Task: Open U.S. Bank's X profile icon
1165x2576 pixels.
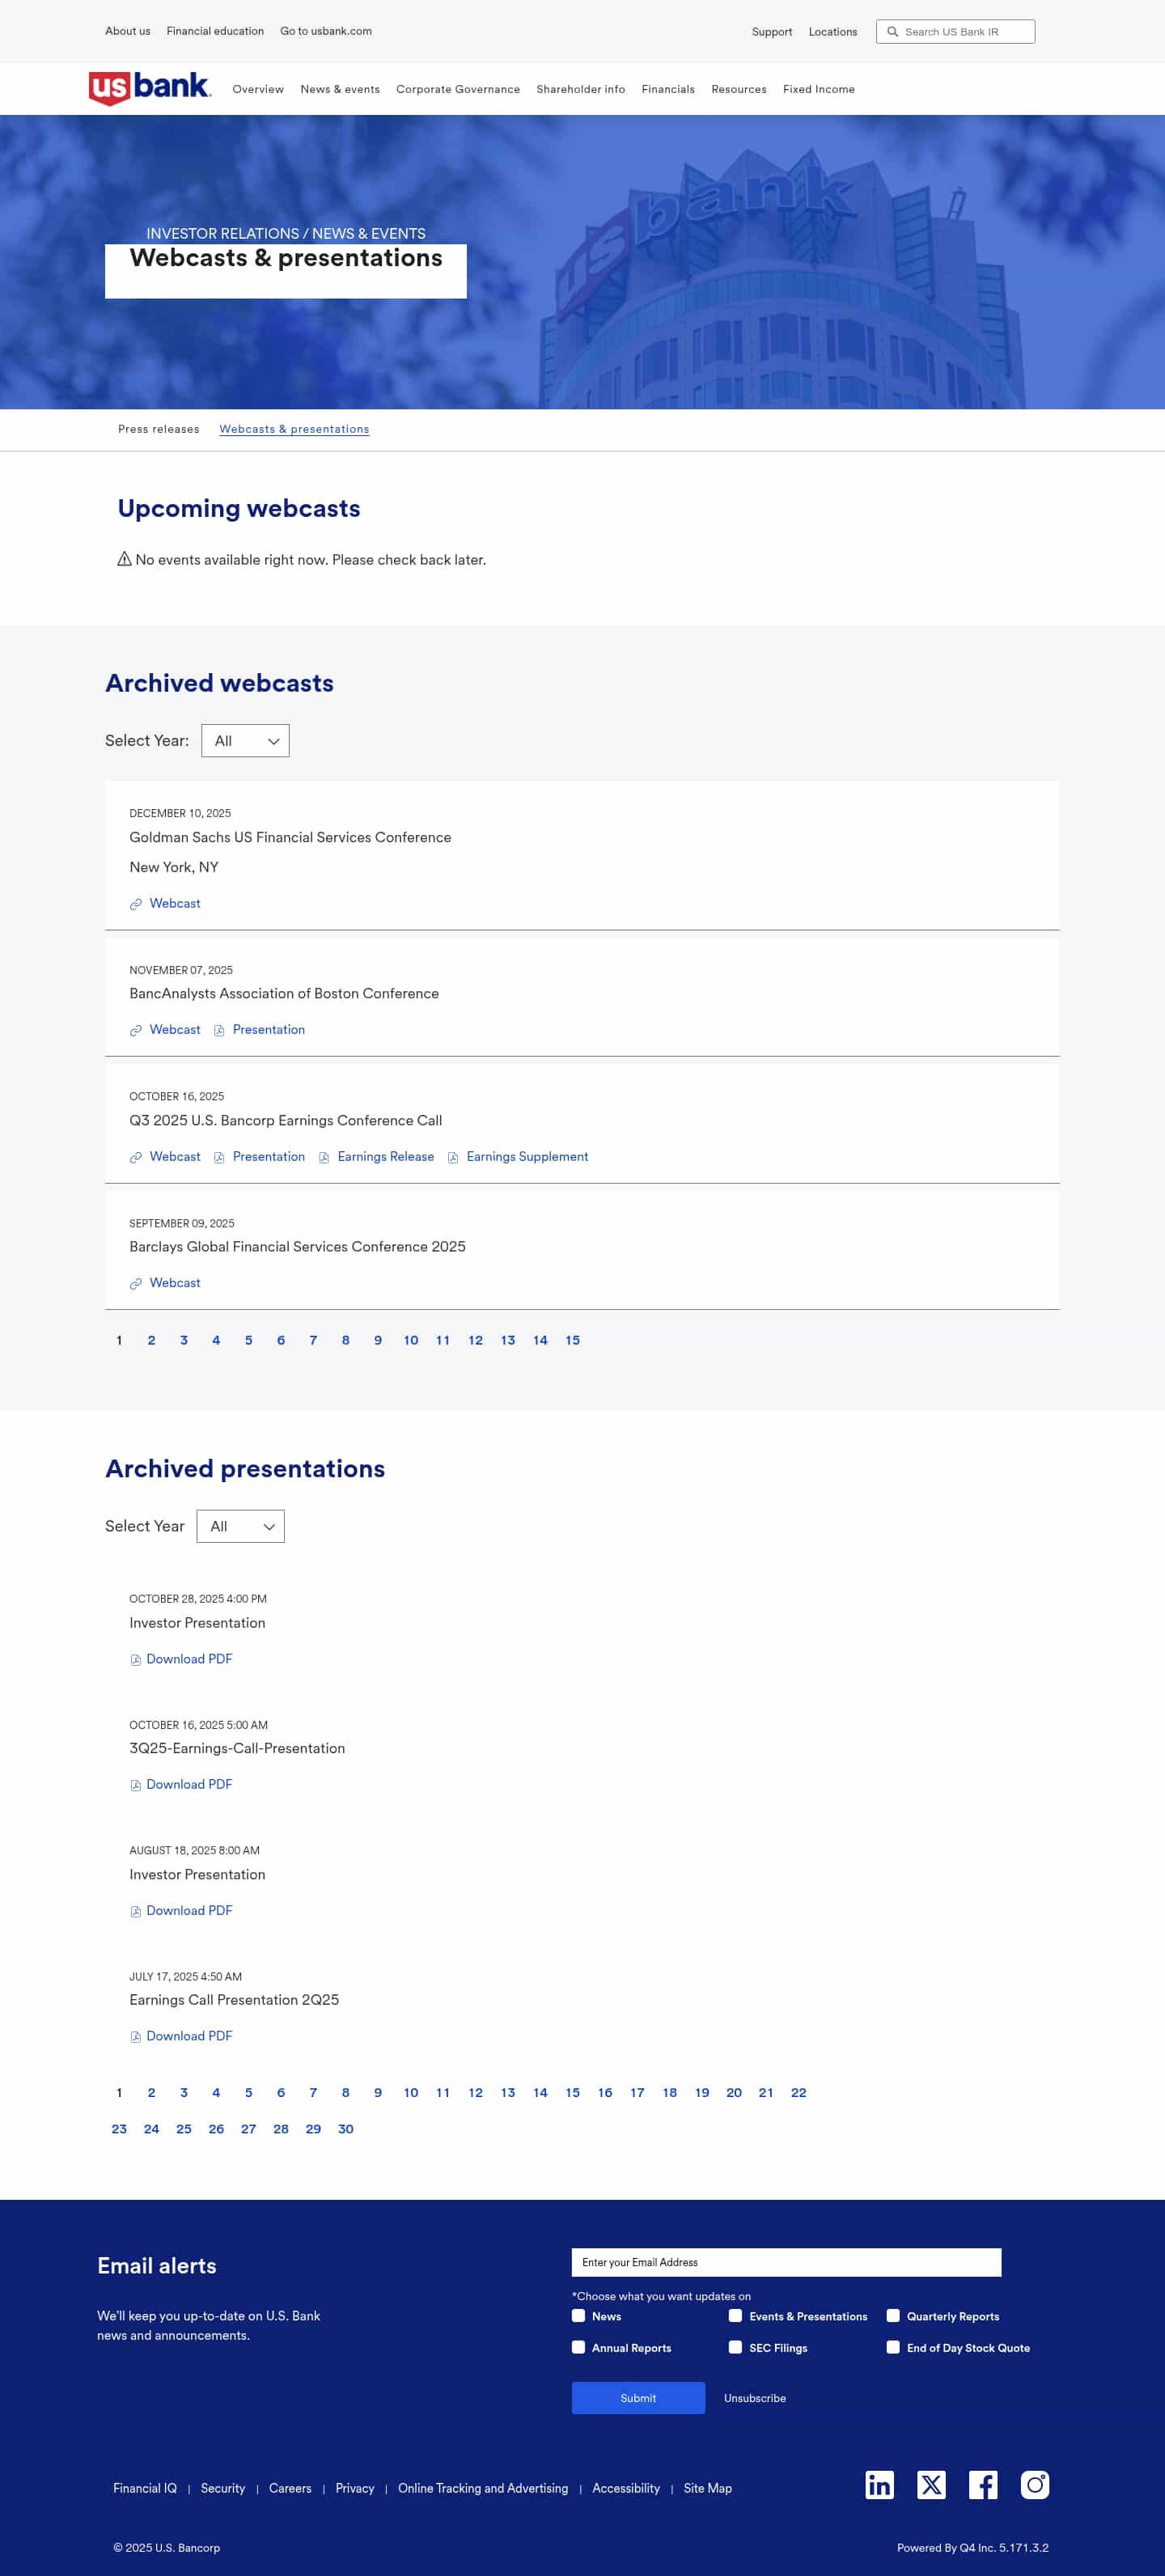Action: coord(932,2485)
